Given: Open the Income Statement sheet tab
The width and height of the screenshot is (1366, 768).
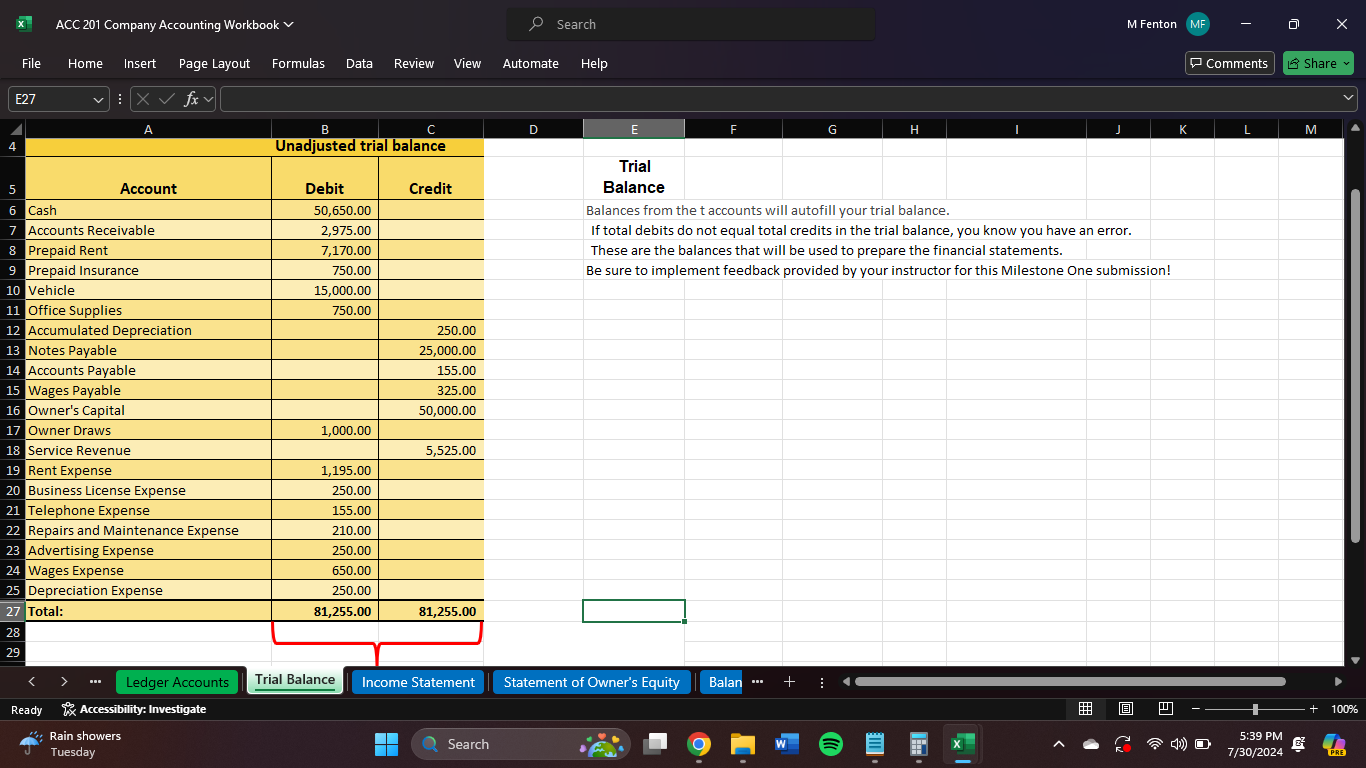Looking at the screenshot, I should [417, 681].
